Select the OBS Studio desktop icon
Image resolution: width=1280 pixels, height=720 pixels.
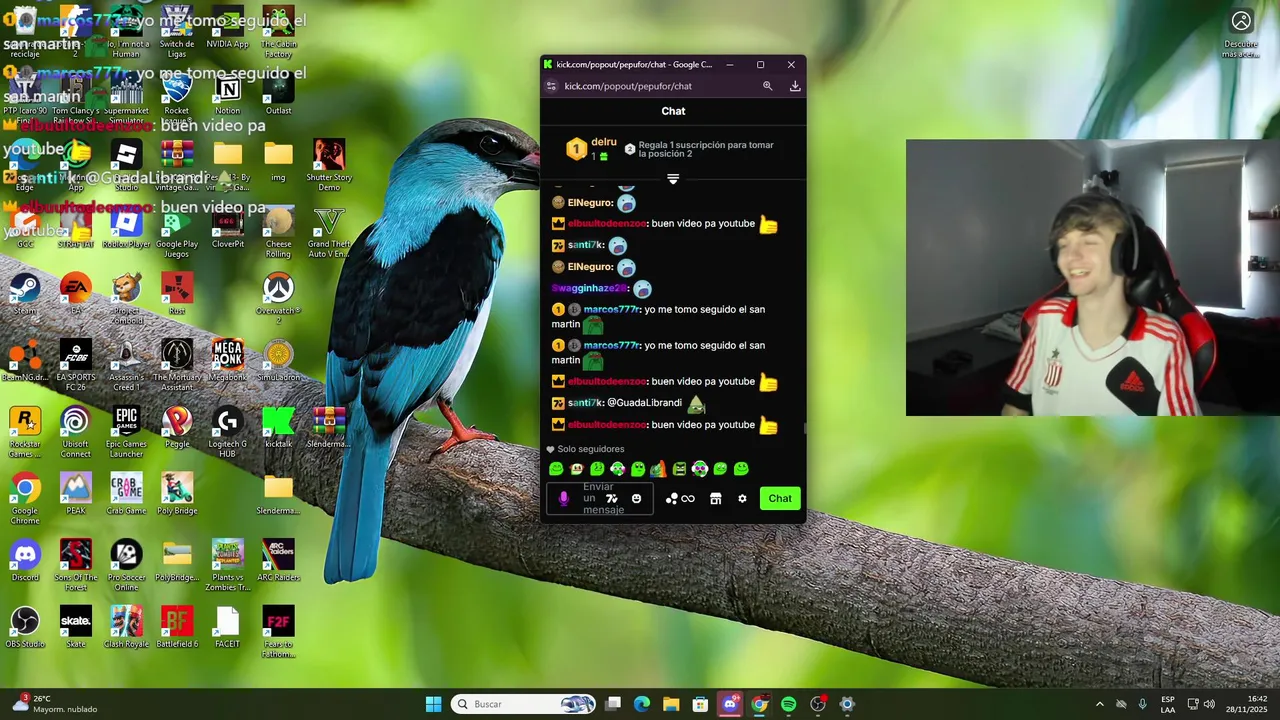[x=25, y=627]
